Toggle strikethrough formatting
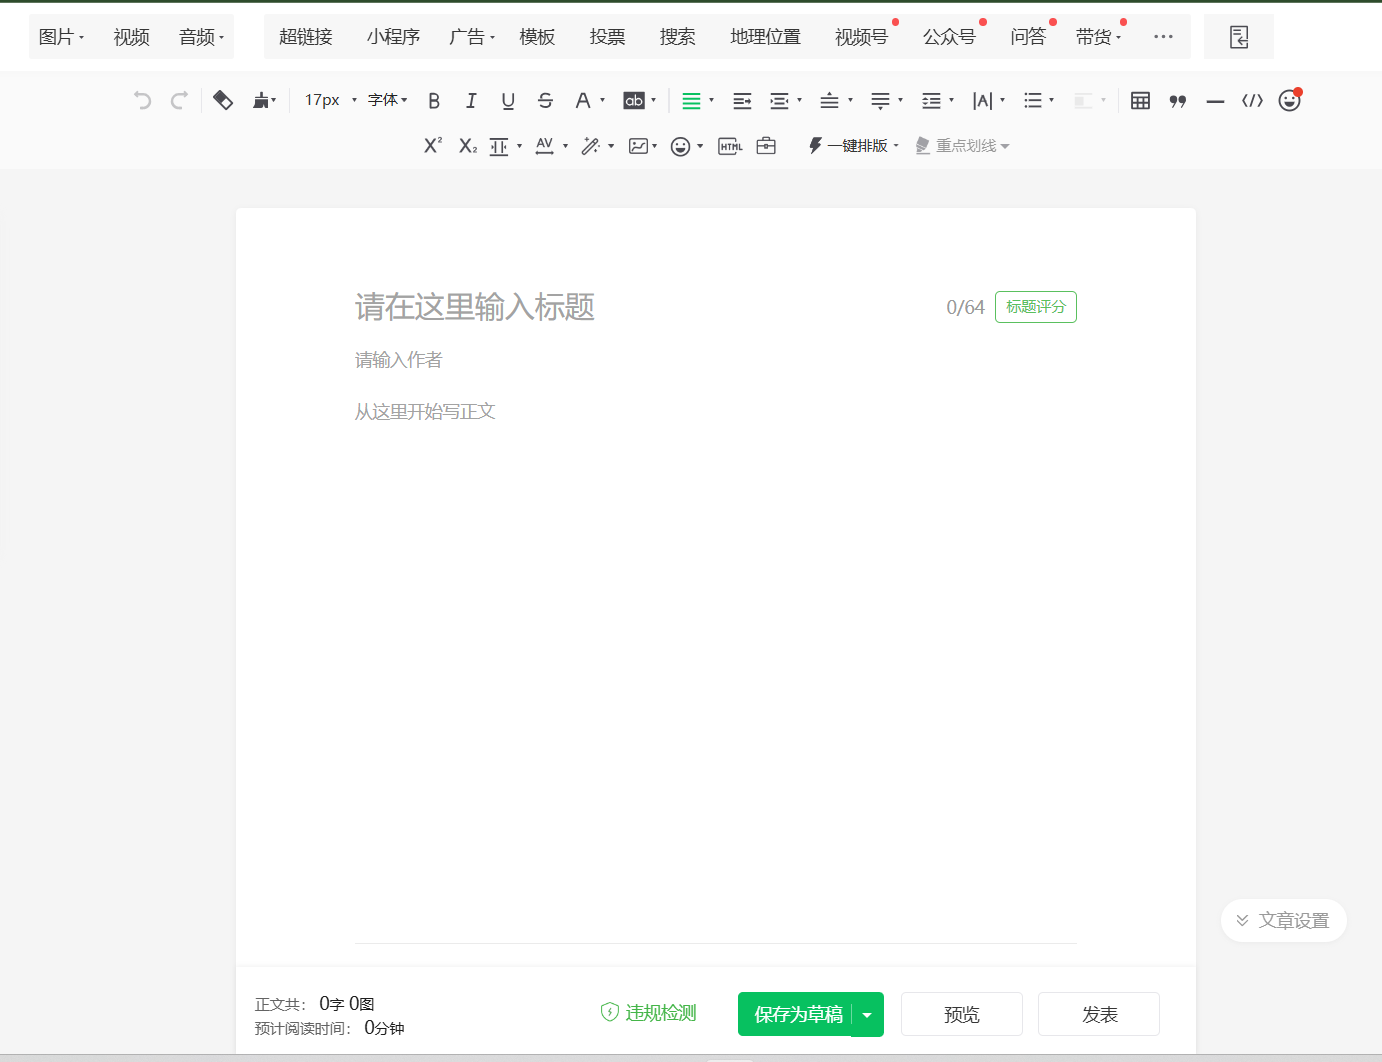The width and height of the screenshot is (1382, 1062). 545,100
